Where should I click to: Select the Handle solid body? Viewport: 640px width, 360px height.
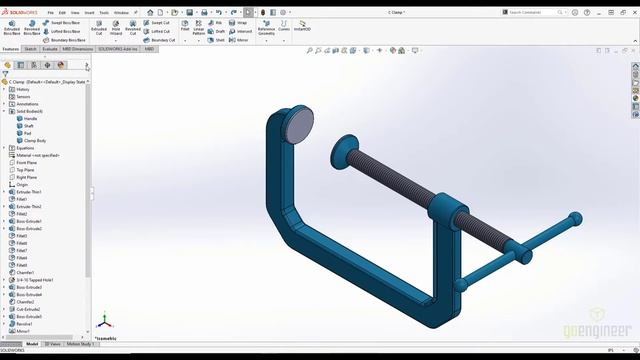[x=27, y=118]
